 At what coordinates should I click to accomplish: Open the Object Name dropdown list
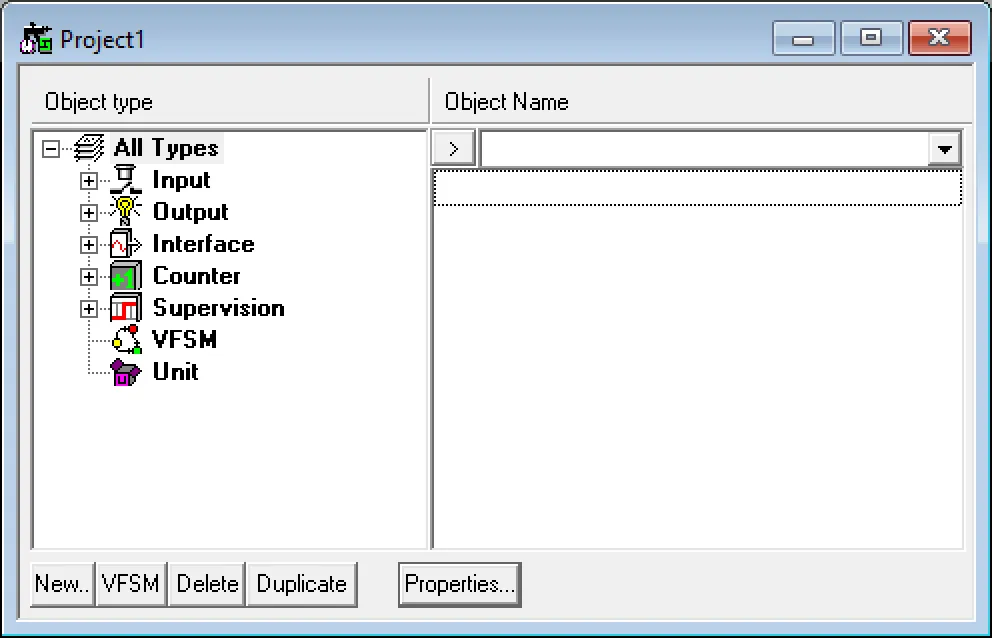pyautogui.click(x=944, y=148)
